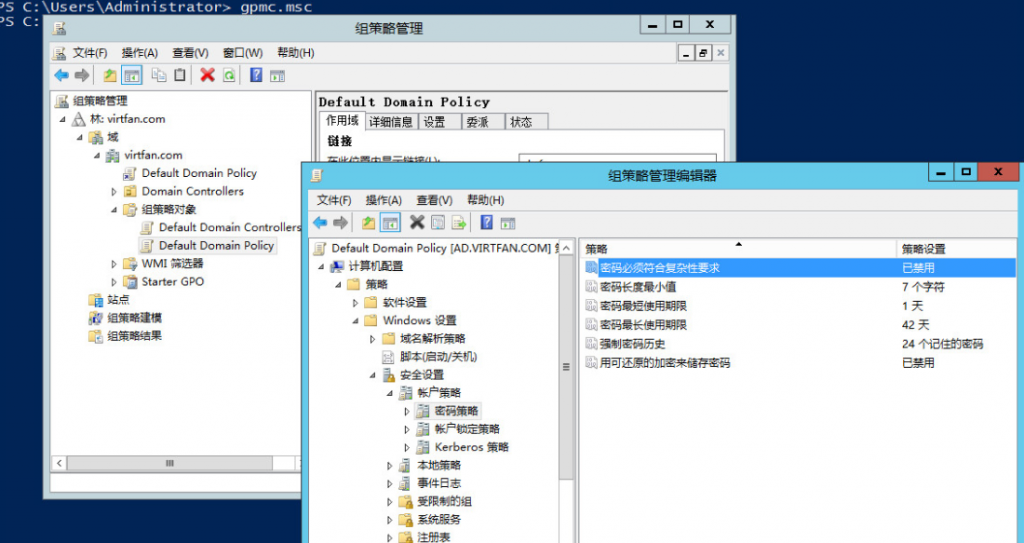Image resolution: width=1024 pixels, height=543 pixels.
Task: Open the 操作(A) menu in 组策略管理编辑器
Action: 383,200
